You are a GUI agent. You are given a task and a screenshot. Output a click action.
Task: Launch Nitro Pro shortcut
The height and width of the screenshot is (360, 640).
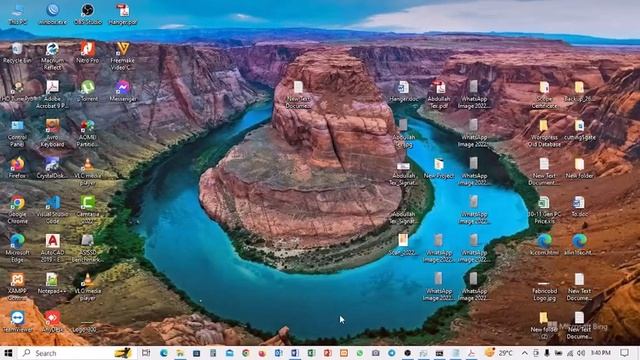[x=88, y=53]
